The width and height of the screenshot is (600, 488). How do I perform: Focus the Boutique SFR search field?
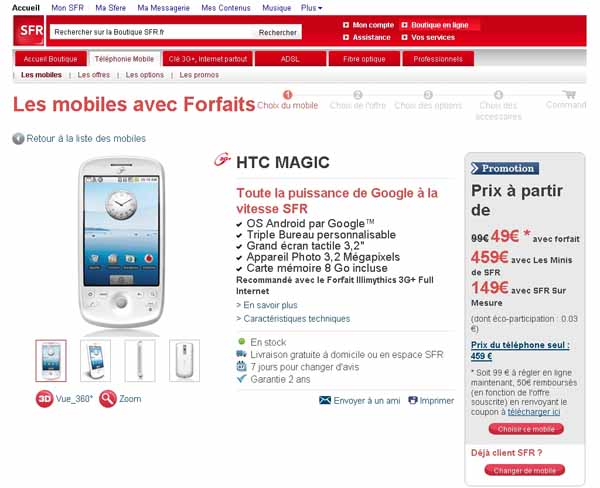click(x=152, y=32)
